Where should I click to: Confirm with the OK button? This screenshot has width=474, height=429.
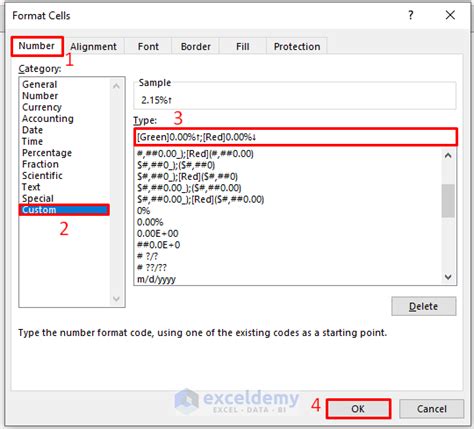[x=358, y=409]
